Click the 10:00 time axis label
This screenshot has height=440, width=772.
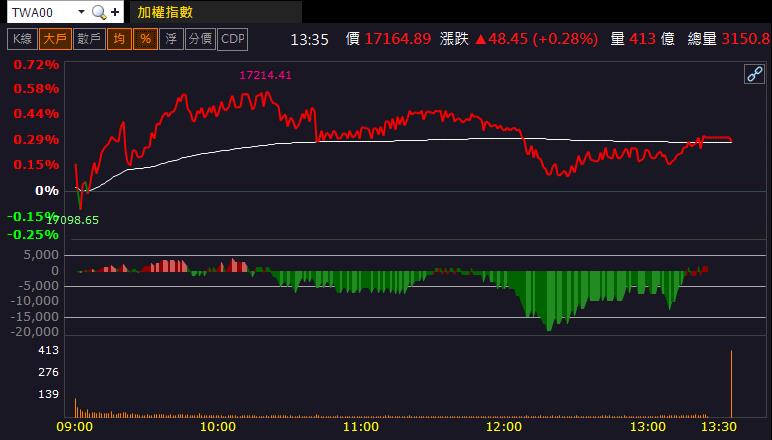pos(218,426)
